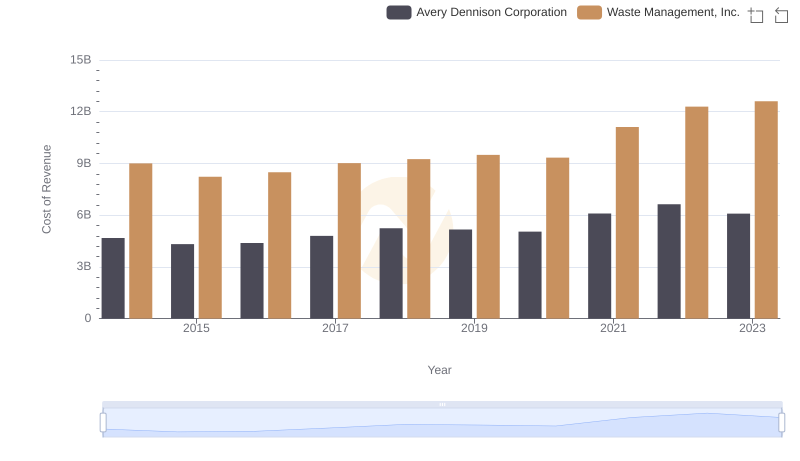Click the x-axis label 2015

pyautogui.click(x=196, y=328)
